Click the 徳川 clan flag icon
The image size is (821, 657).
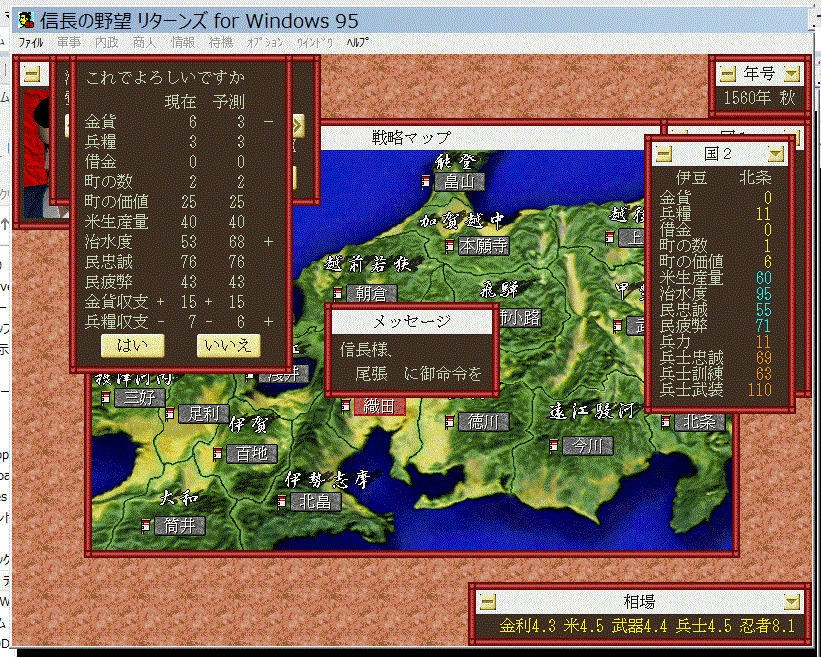click(x=450, y=421)
